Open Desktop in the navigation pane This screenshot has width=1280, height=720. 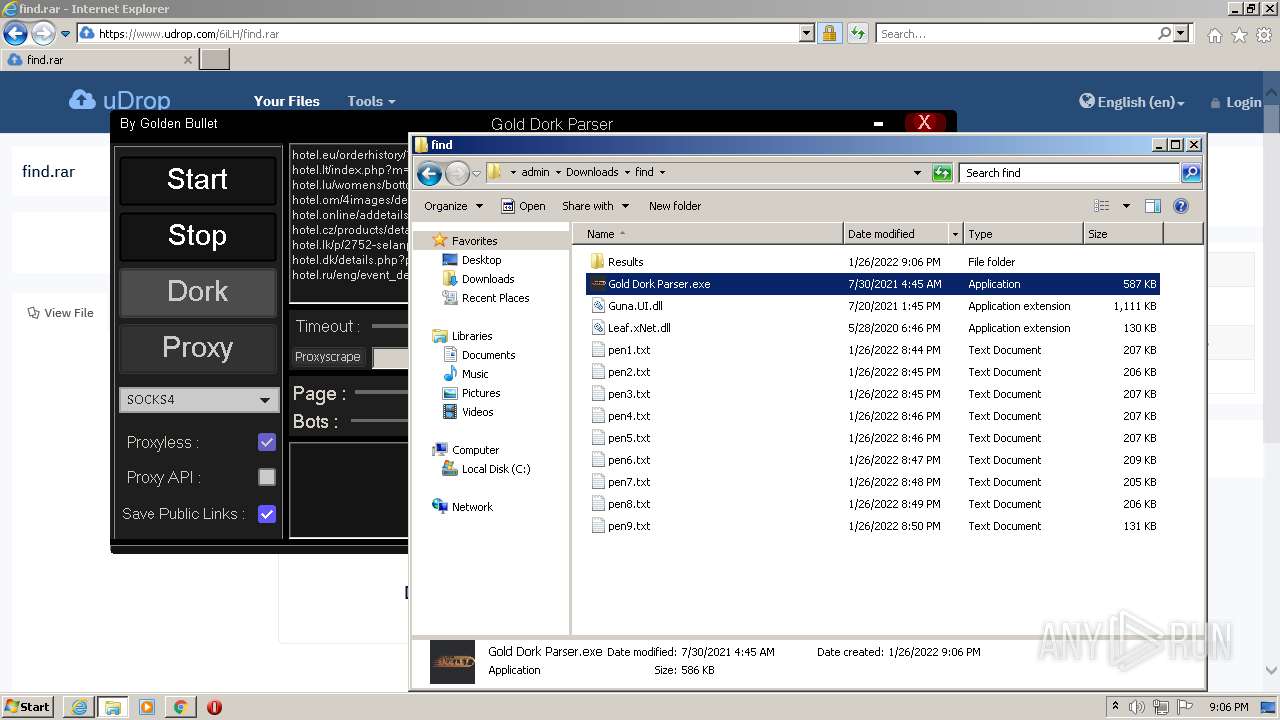tap(481, 260)
